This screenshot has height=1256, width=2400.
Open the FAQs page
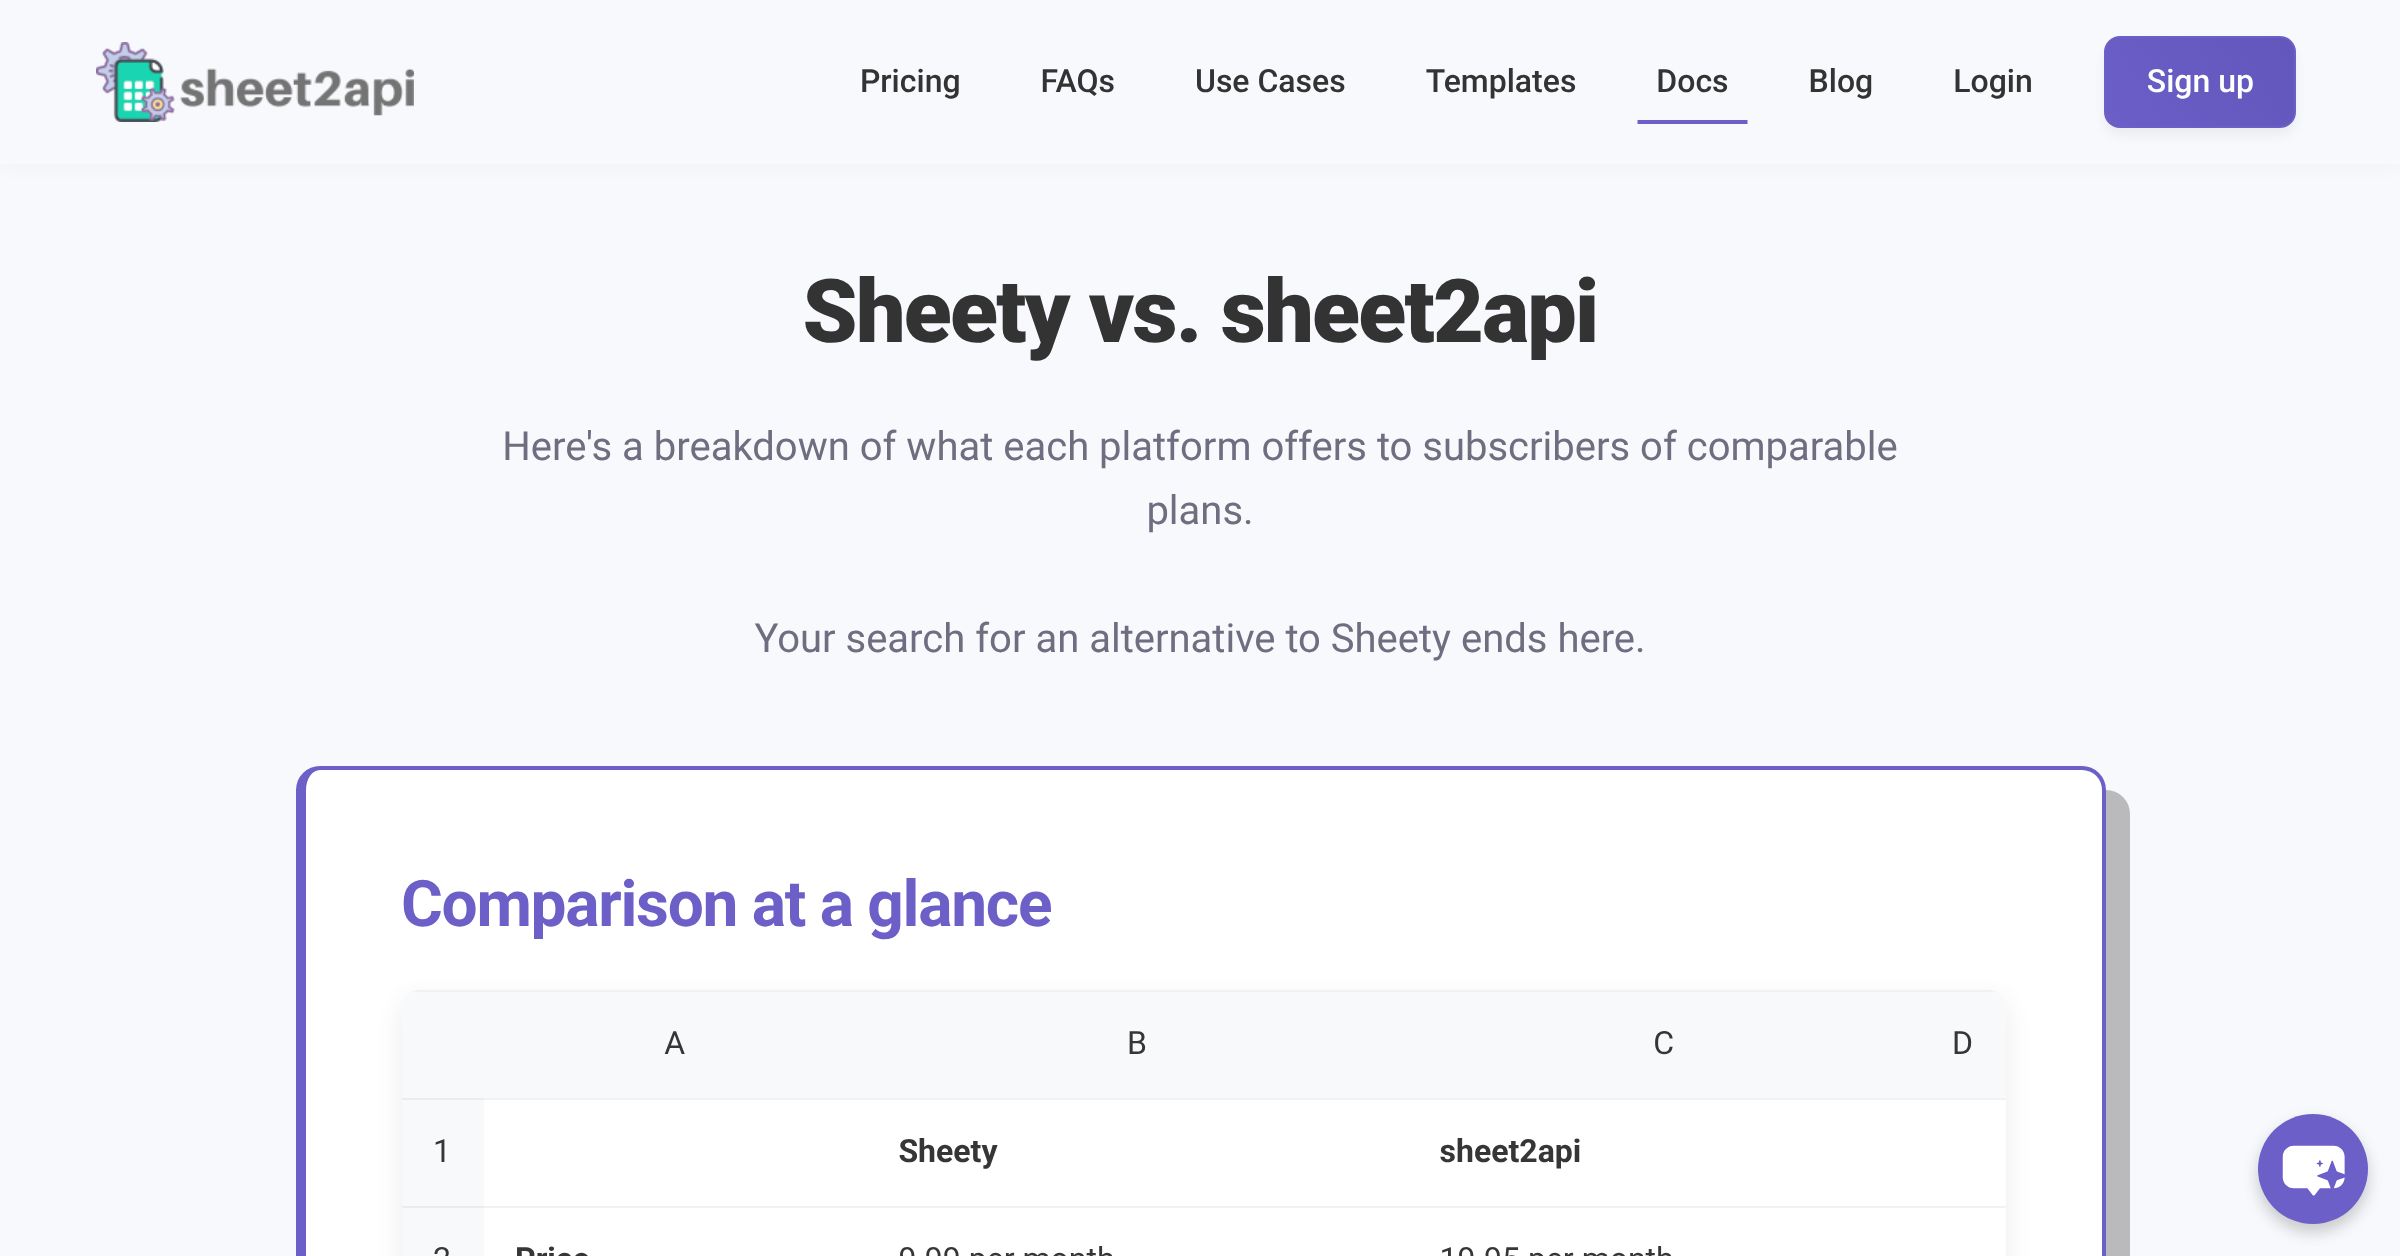pos(1077,82)
